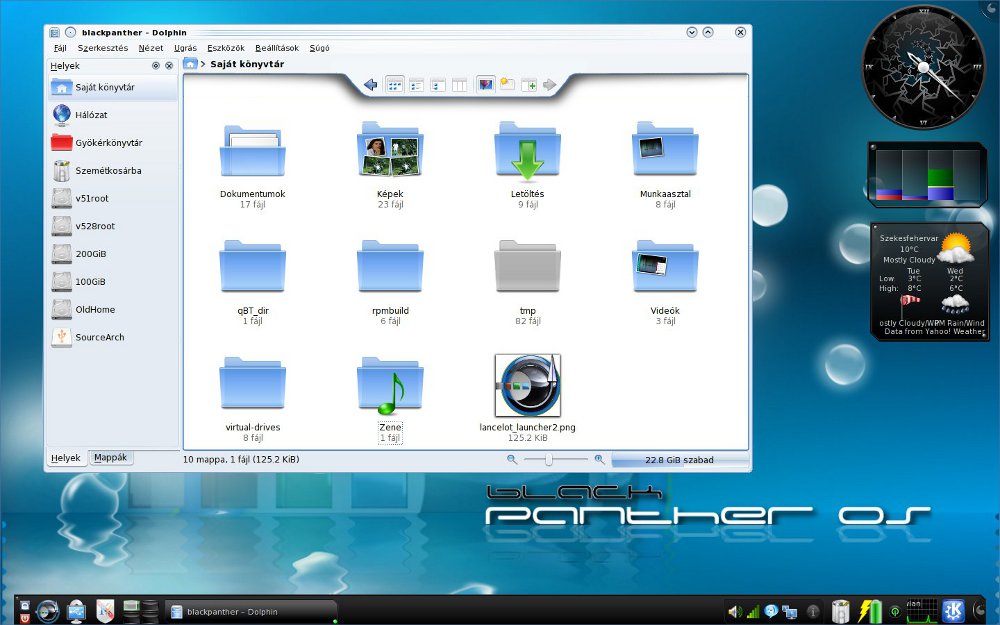Image resolution: width=1000 pixels, height=625 pixels.
Task: Select the SourceArch USB device
Action: point(113,337)
